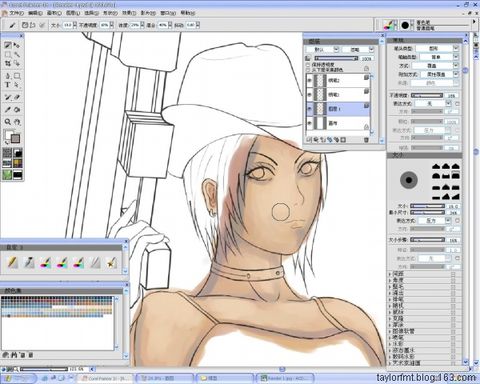Expand the 间距 brush control section

tap(390, 274)
